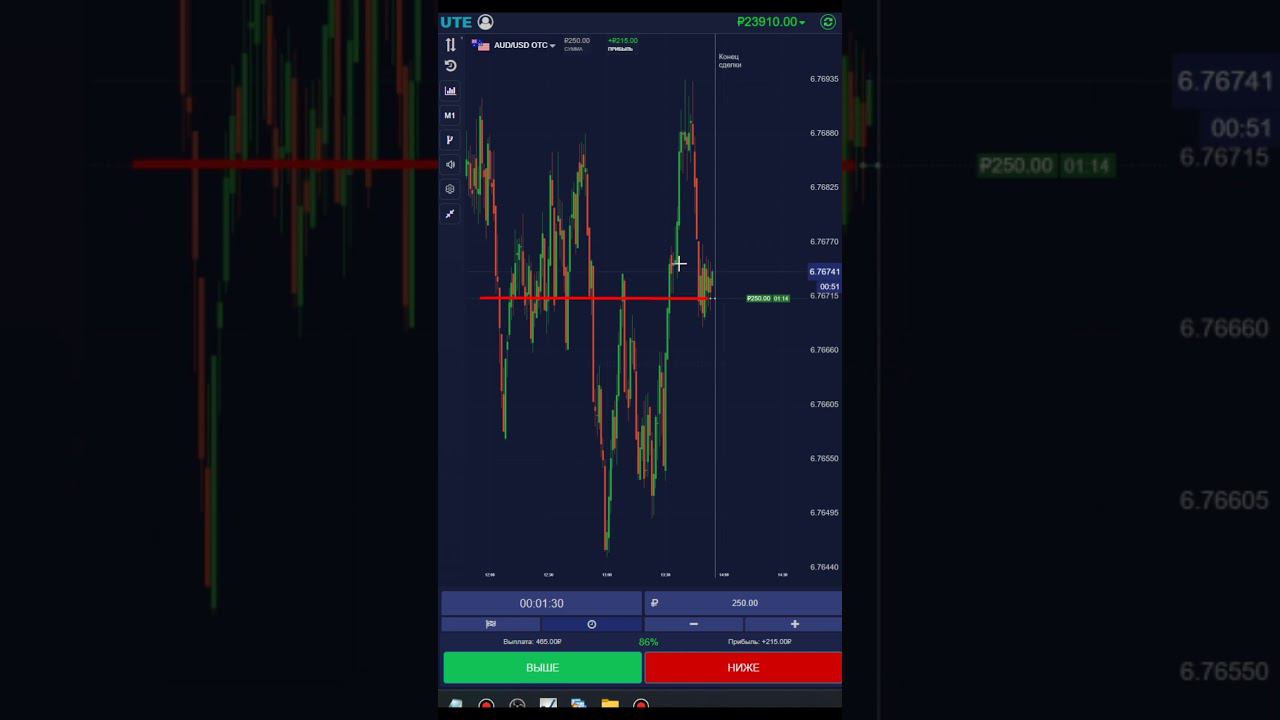Click the ₽250.00 01:14 open trade label
1280x720 pixels.
768,298
